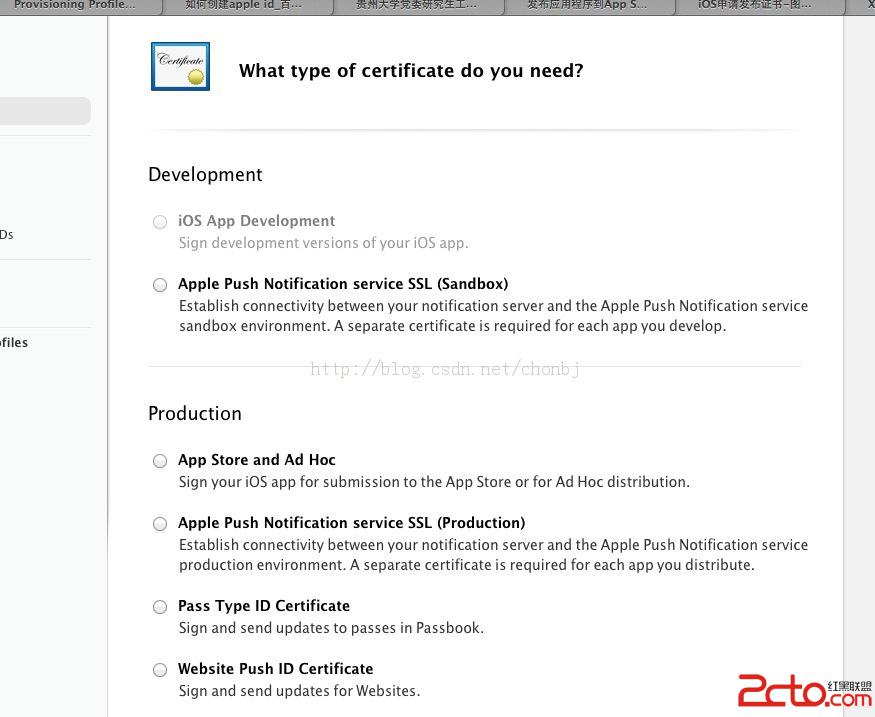Select the iOS App Development radio button
Image resolution: width=875 pixels, height=717 pixels.
click(160, 222)
